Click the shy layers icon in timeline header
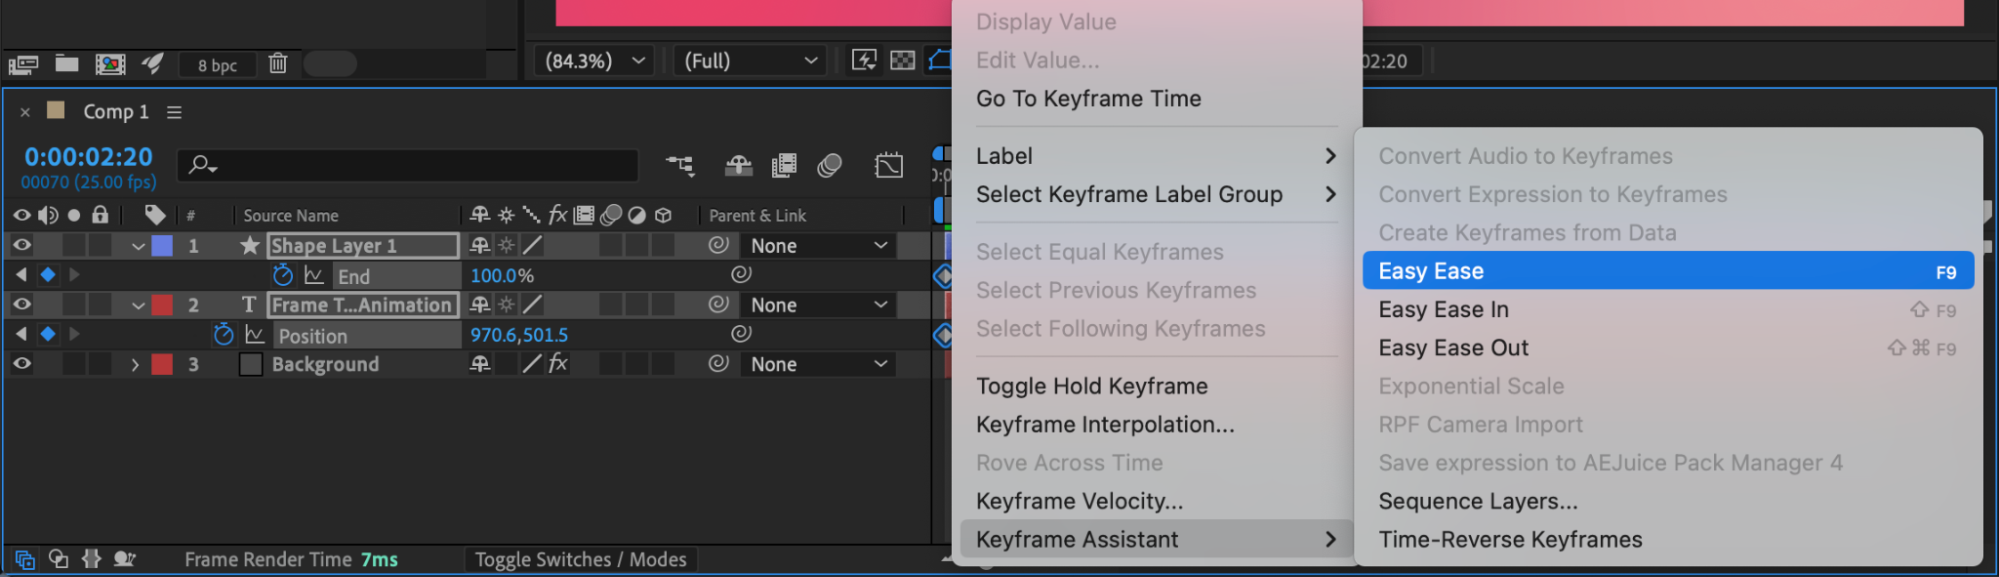The image size is (1999, 577). tap(738, 165)
